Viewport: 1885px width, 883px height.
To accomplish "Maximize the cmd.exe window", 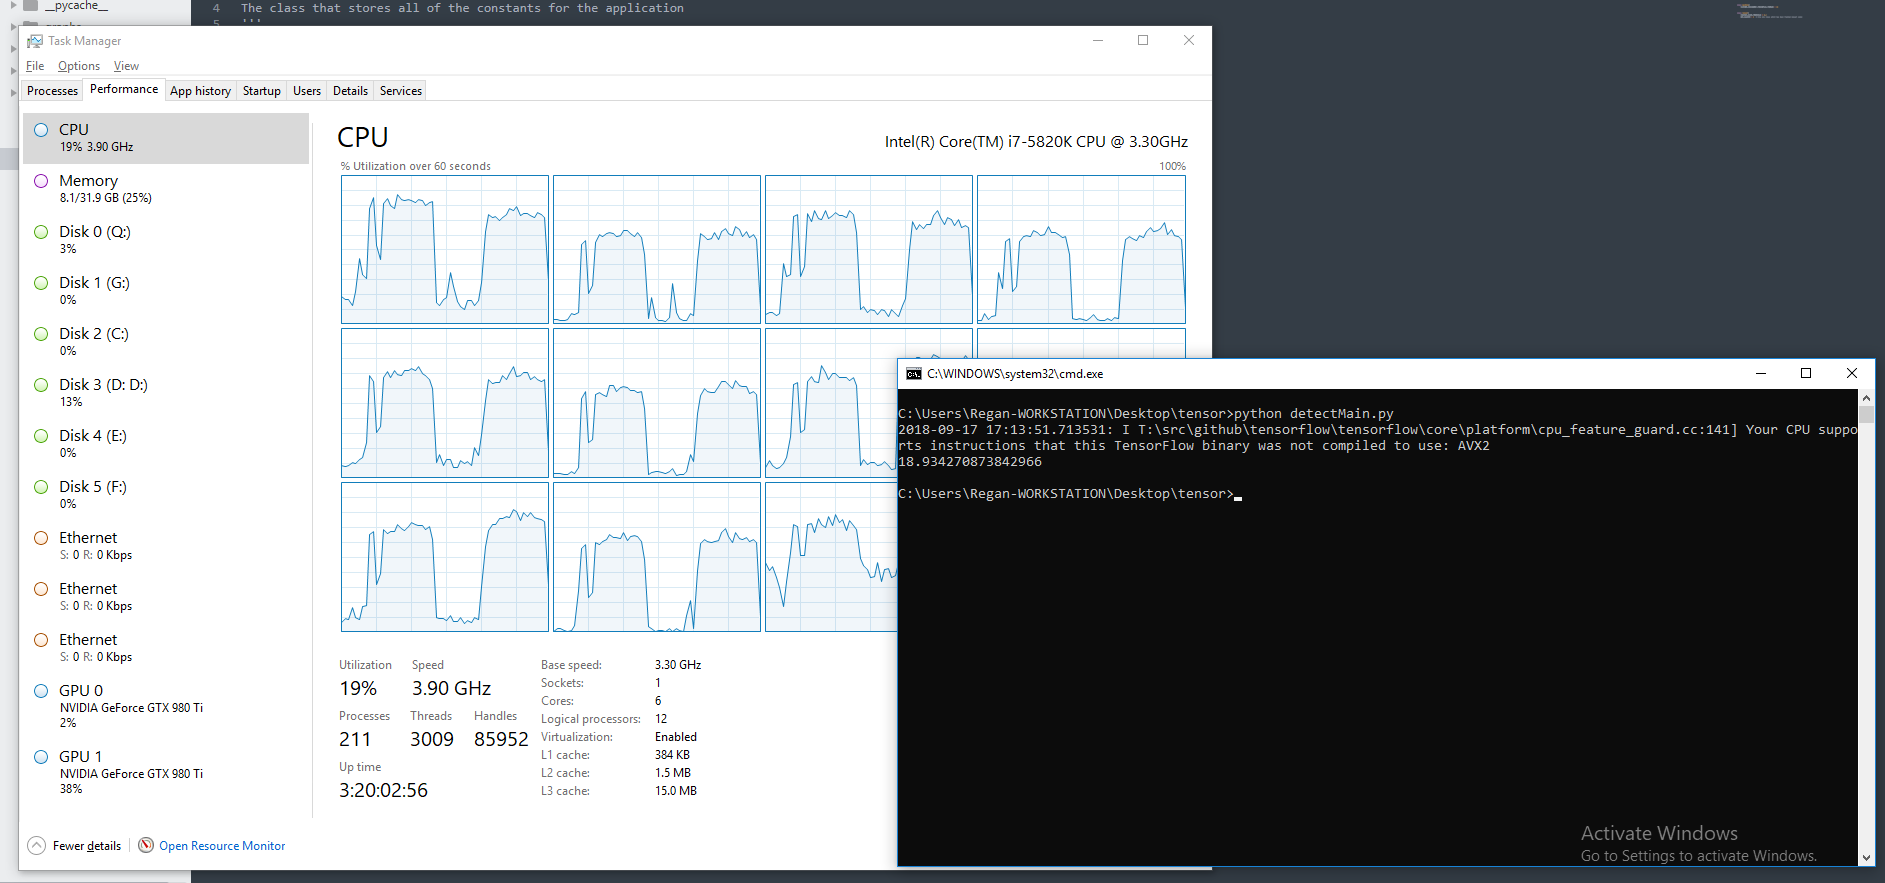I will coord(1806,373).
